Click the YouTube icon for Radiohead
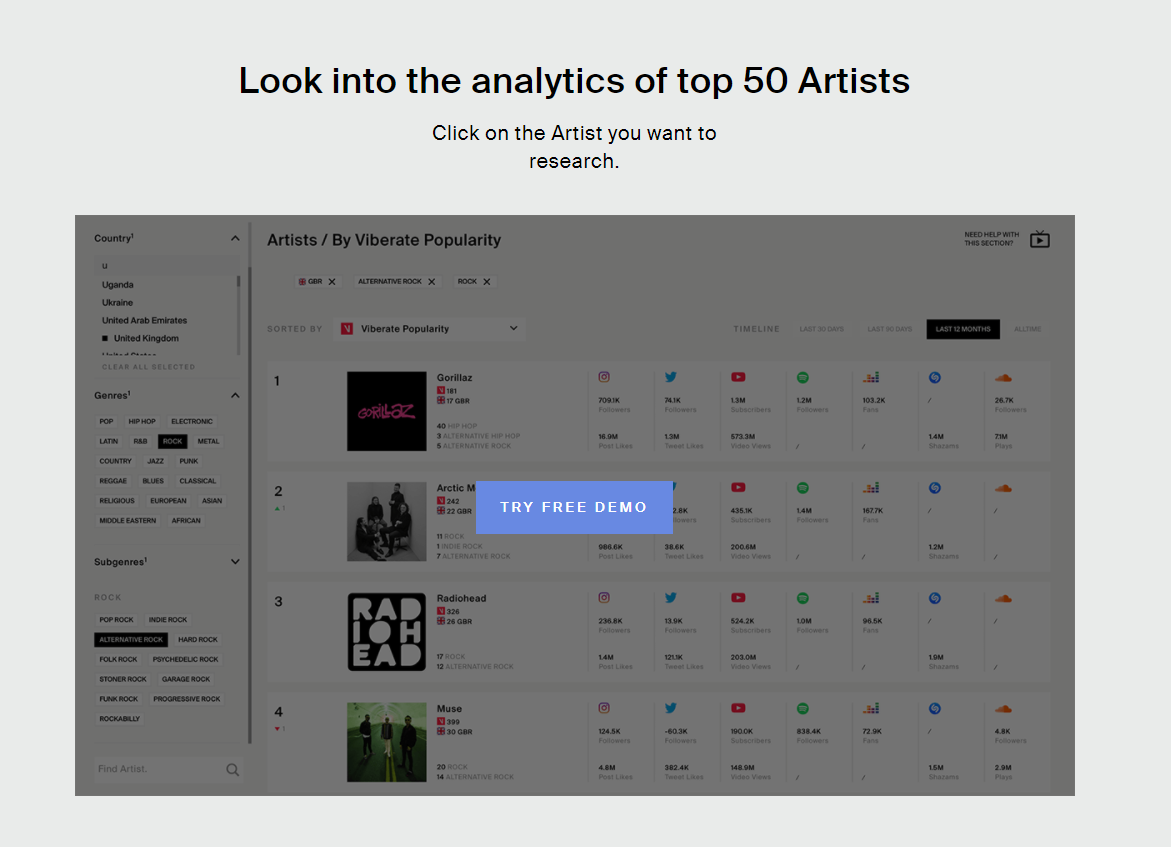1171x847 pixels. click(738, 598)
